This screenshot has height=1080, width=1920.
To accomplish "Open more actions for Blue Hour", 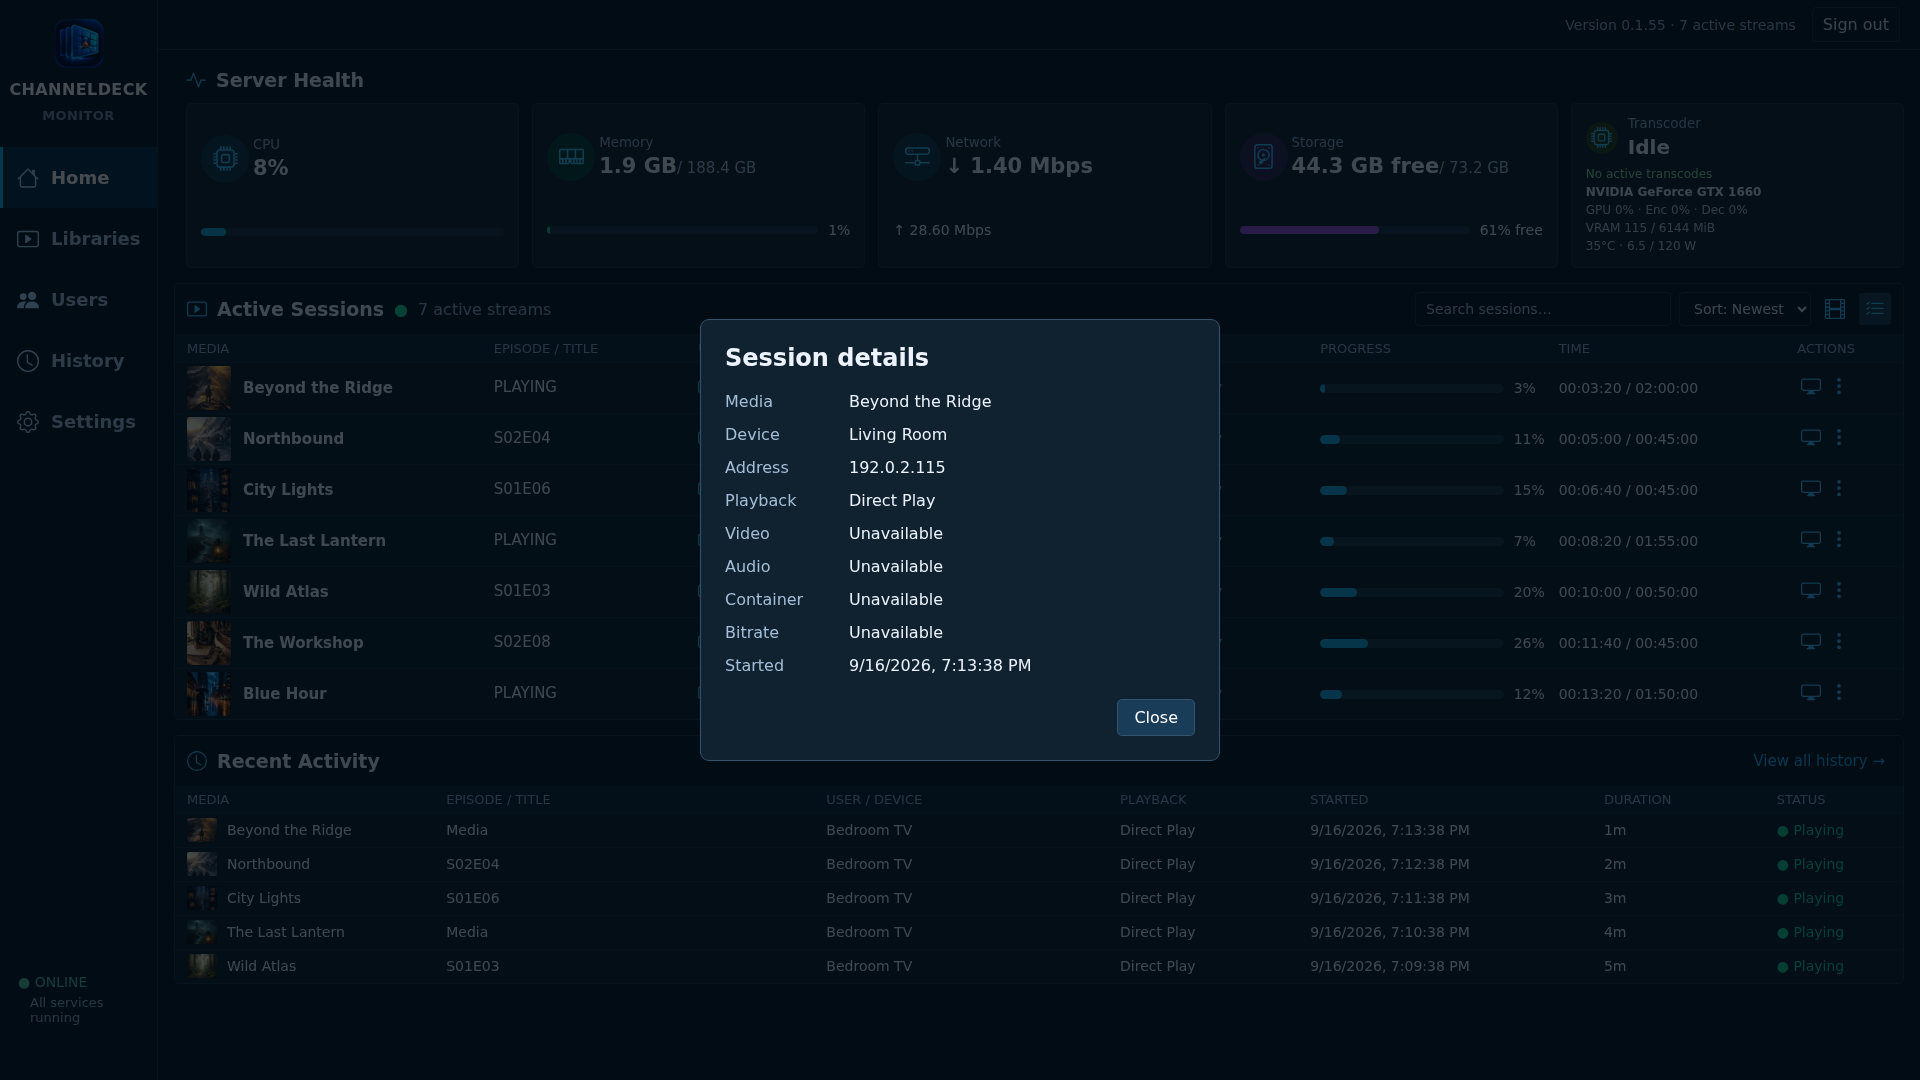I will 1839,692.
